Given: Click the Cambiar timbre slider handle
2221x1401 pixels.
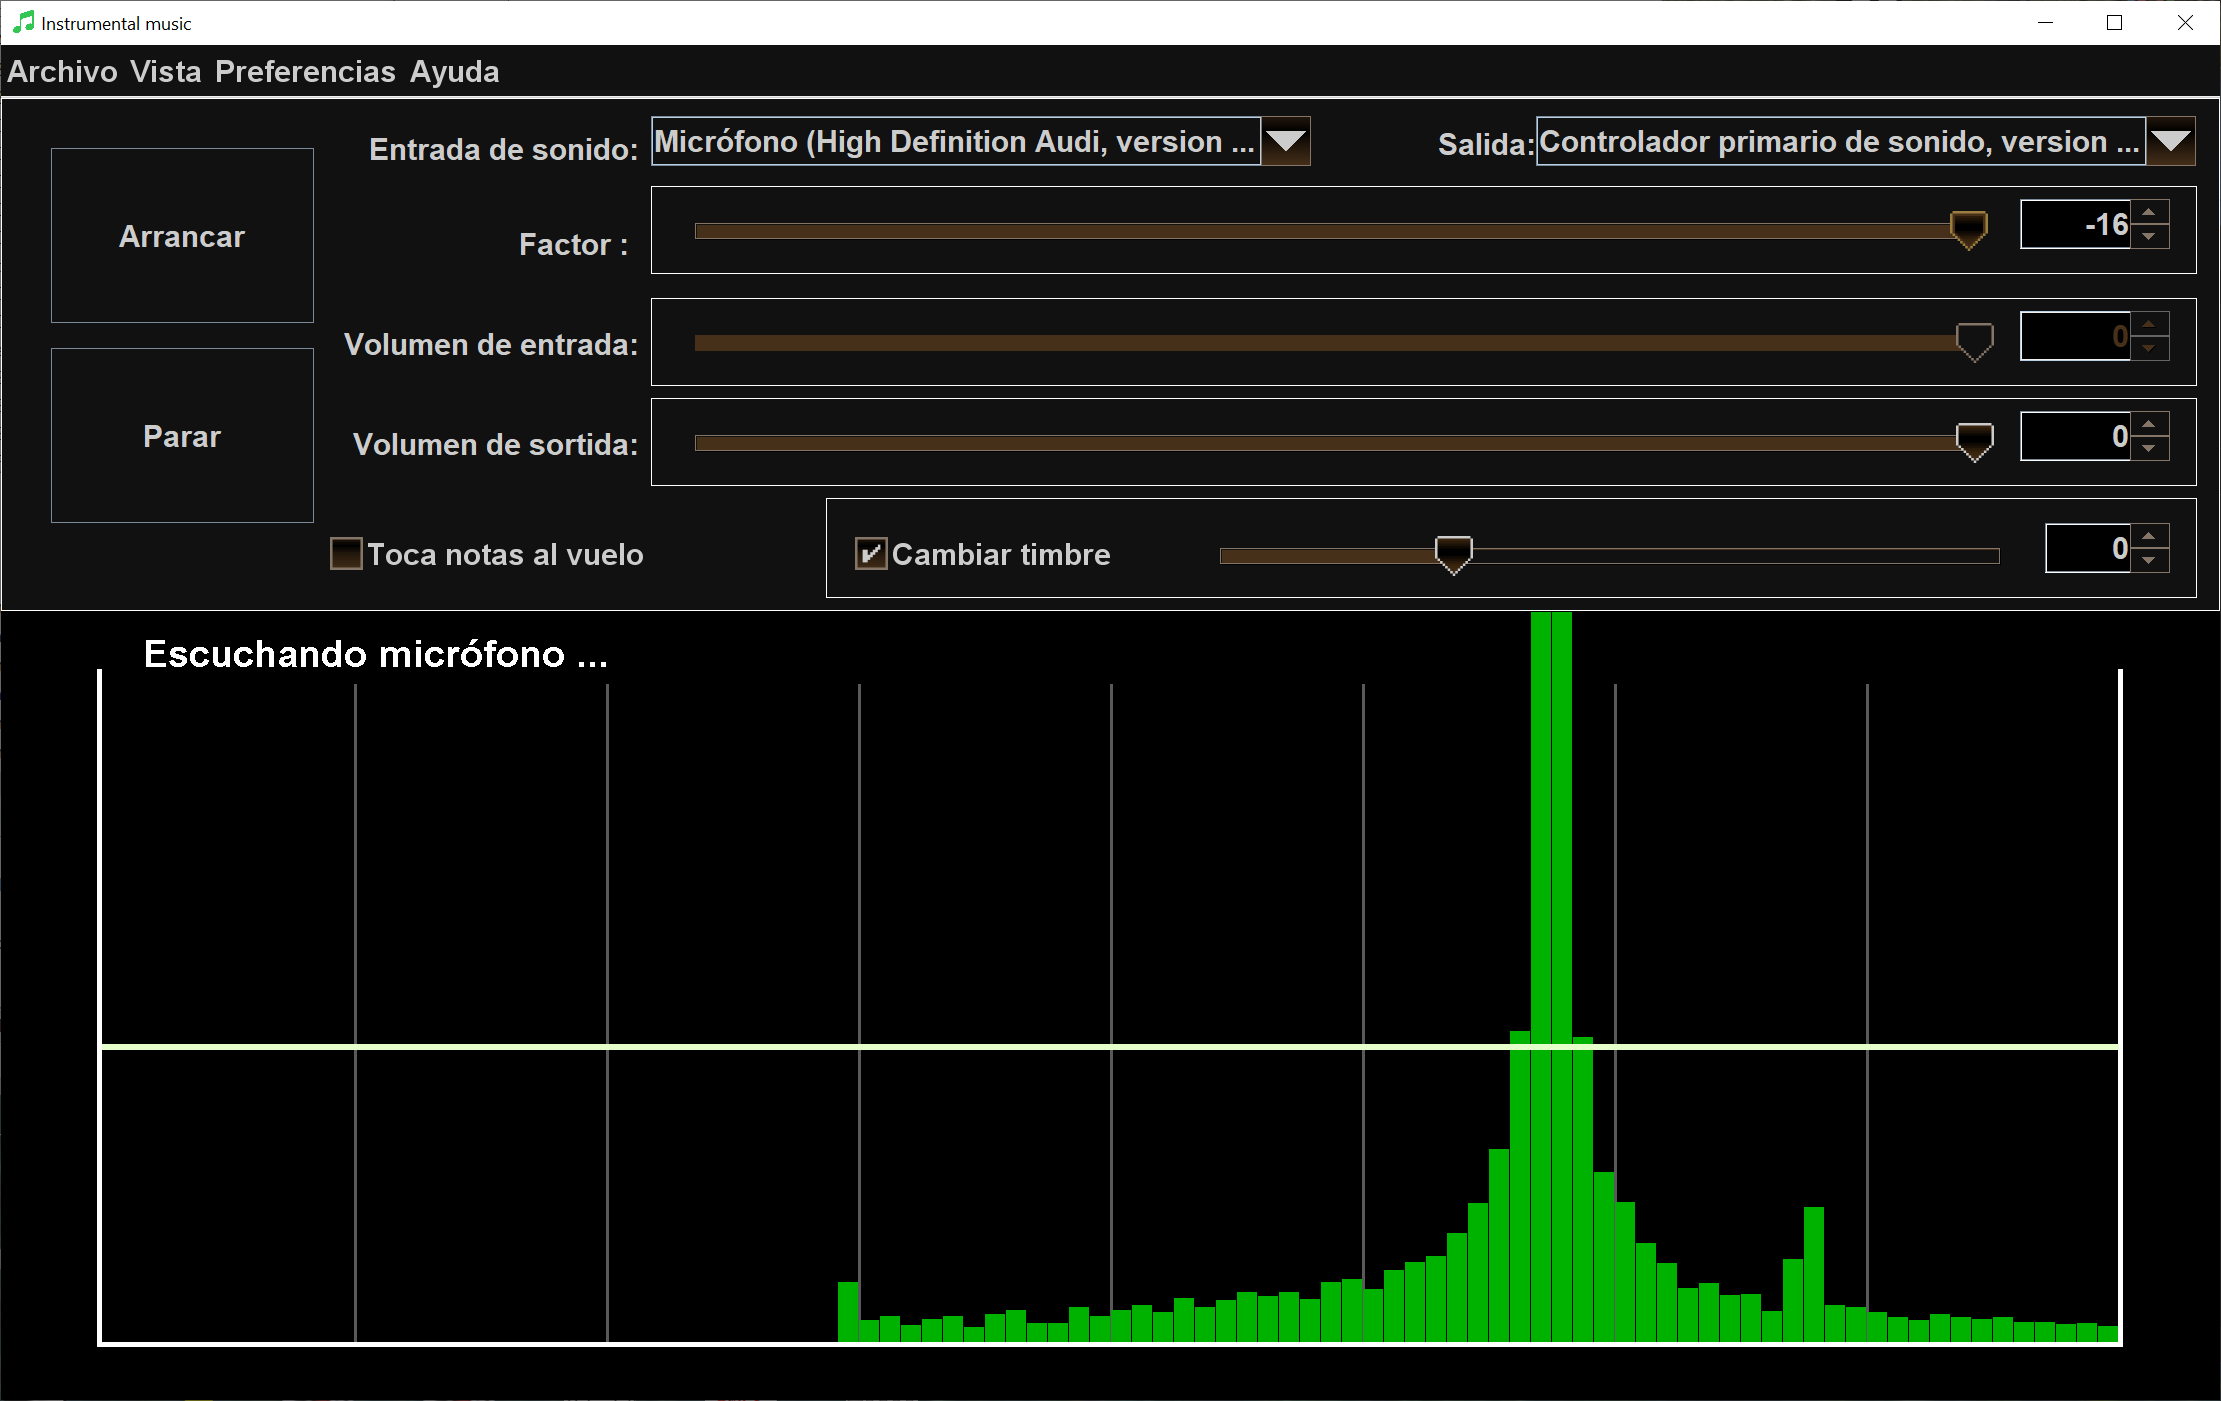Looking at the screenshot, I should 1453,553.
